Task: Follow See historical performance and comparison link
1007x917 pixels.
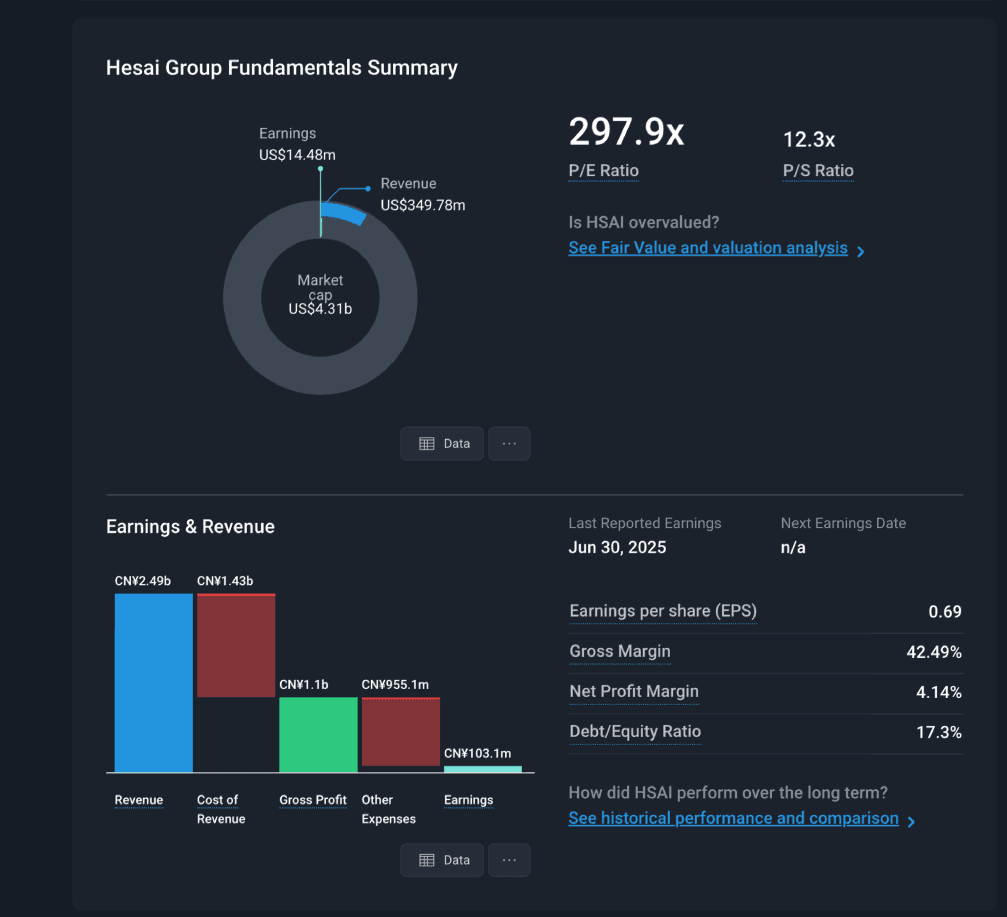Action: [x=733, y=818]
